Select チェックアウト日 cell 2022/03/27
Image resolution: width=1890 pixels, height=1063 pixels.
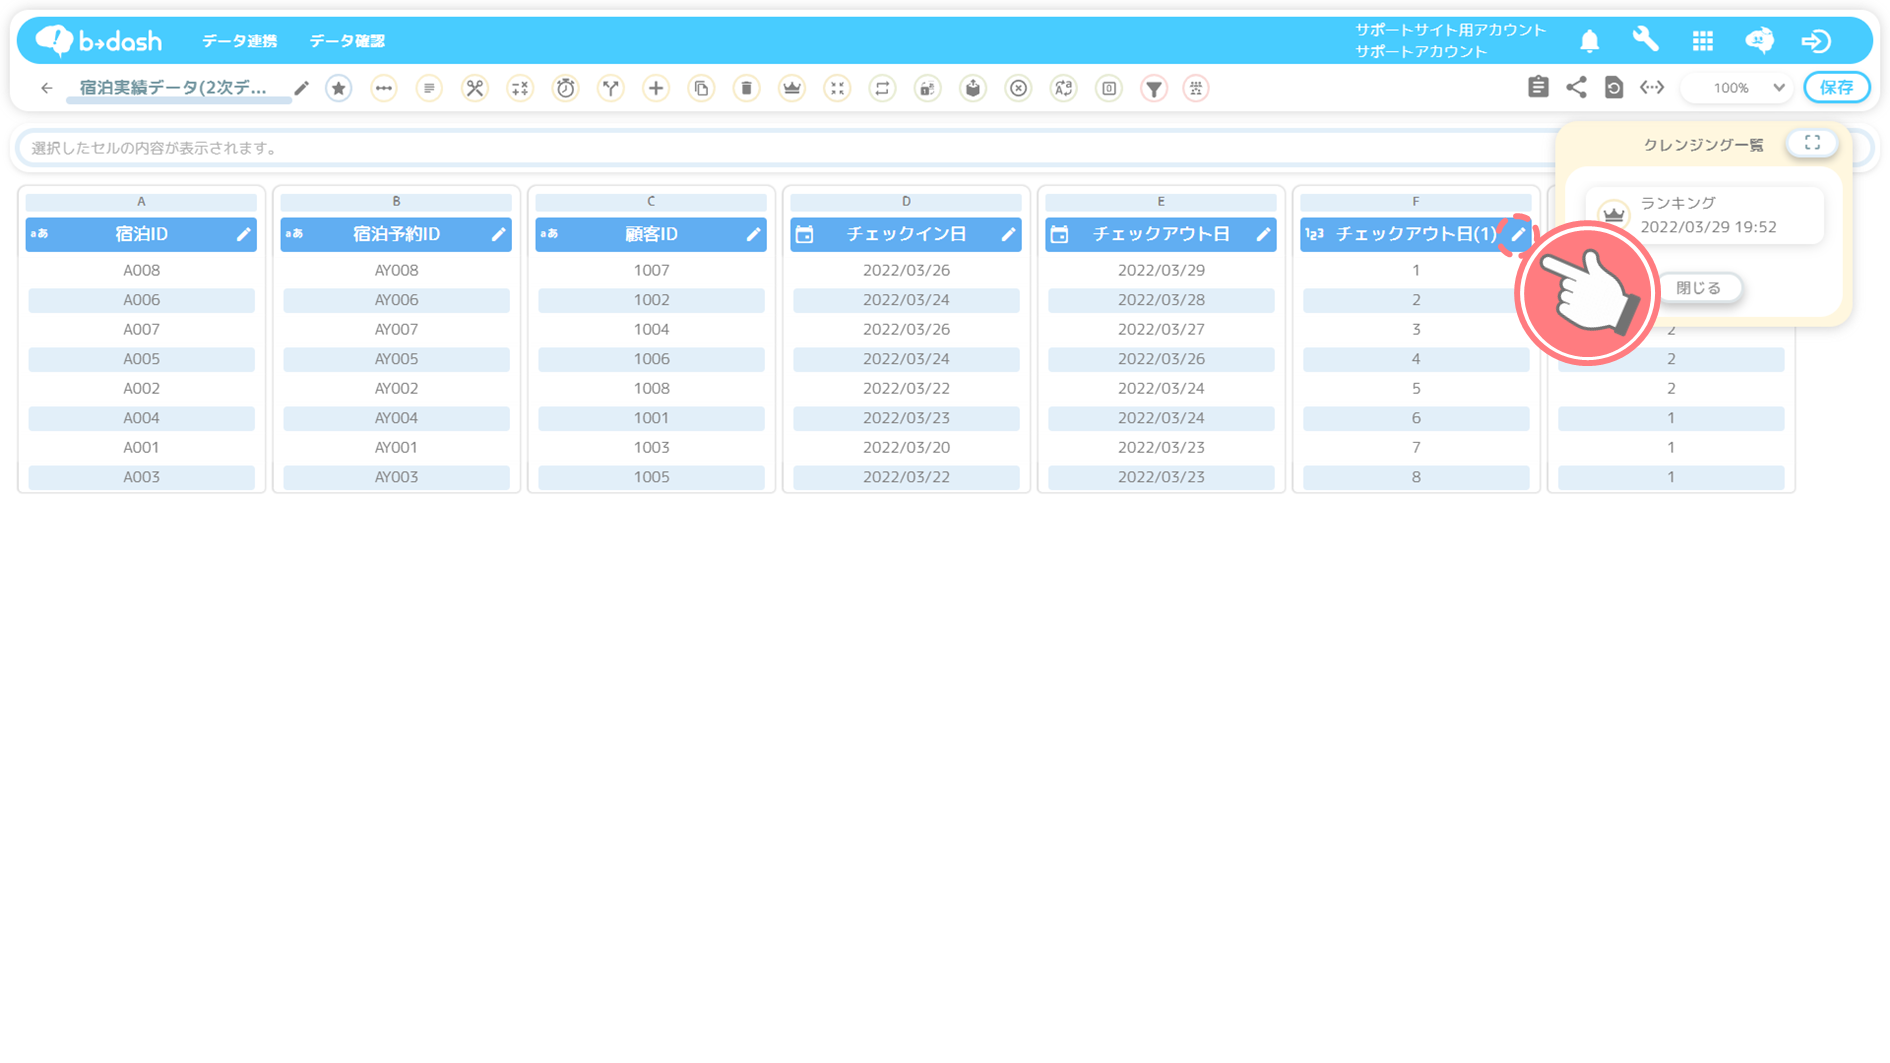pyautogui.click(x=1161, y=329)
